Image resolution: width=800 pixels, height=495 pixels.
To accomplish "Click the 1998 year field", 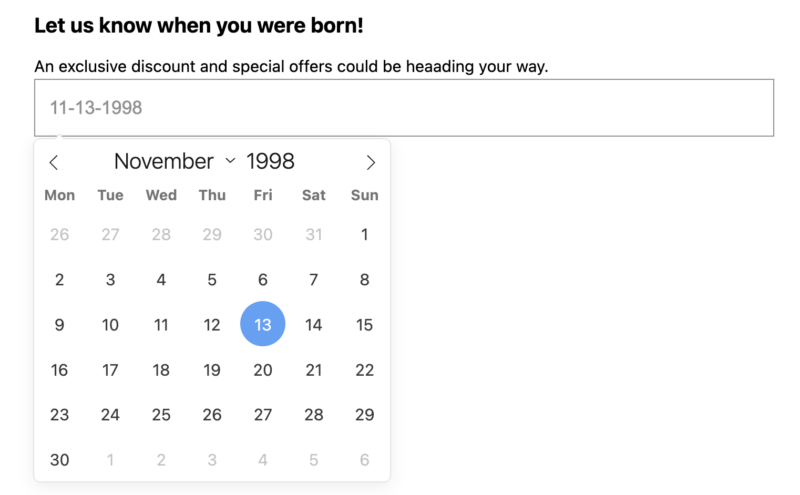I will click(x=271, y=161).
